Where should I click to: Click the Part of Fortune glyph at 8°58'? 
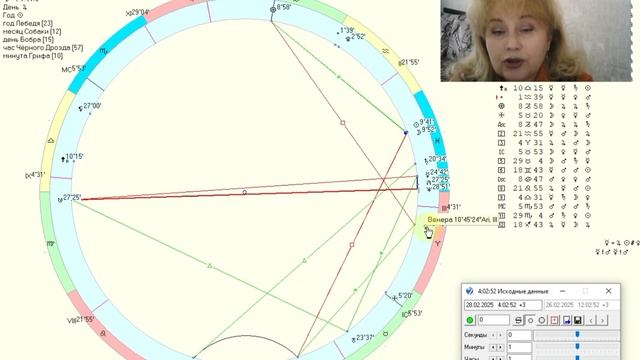[x=273, y=9]
